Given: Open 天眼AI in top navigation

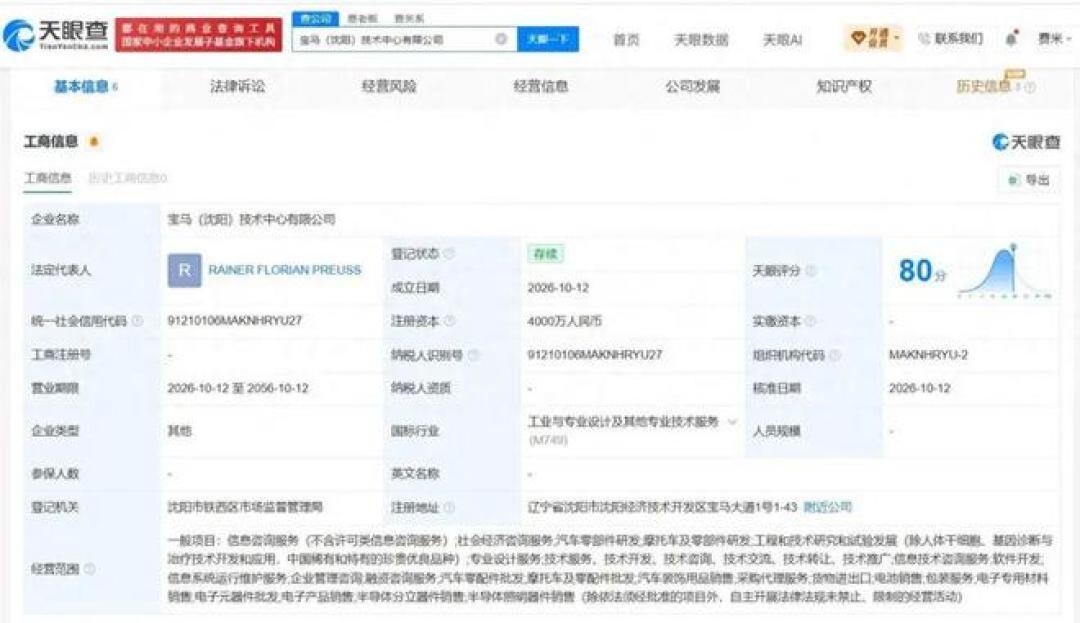Looking at the screenshot, I should [782, 40].
